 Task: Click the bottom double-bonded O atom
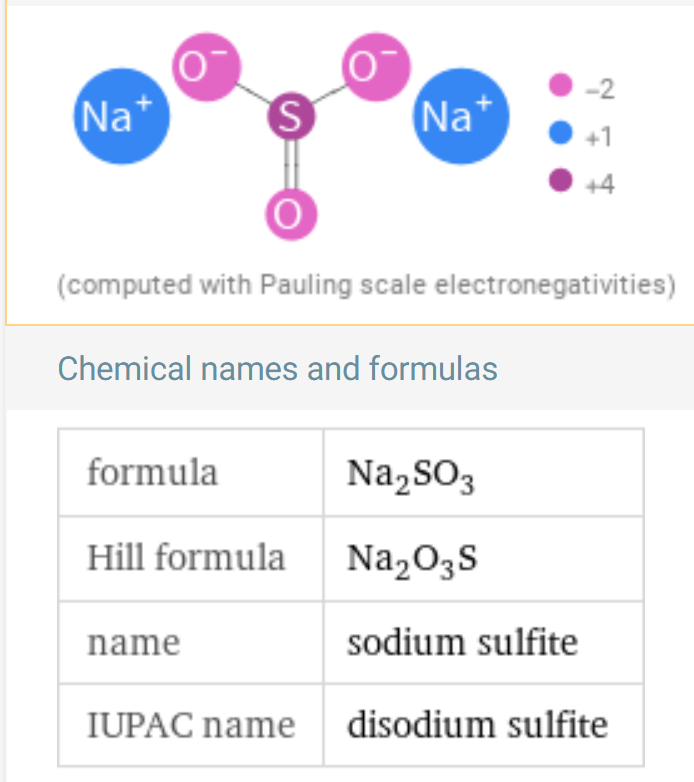pos(291,214)
